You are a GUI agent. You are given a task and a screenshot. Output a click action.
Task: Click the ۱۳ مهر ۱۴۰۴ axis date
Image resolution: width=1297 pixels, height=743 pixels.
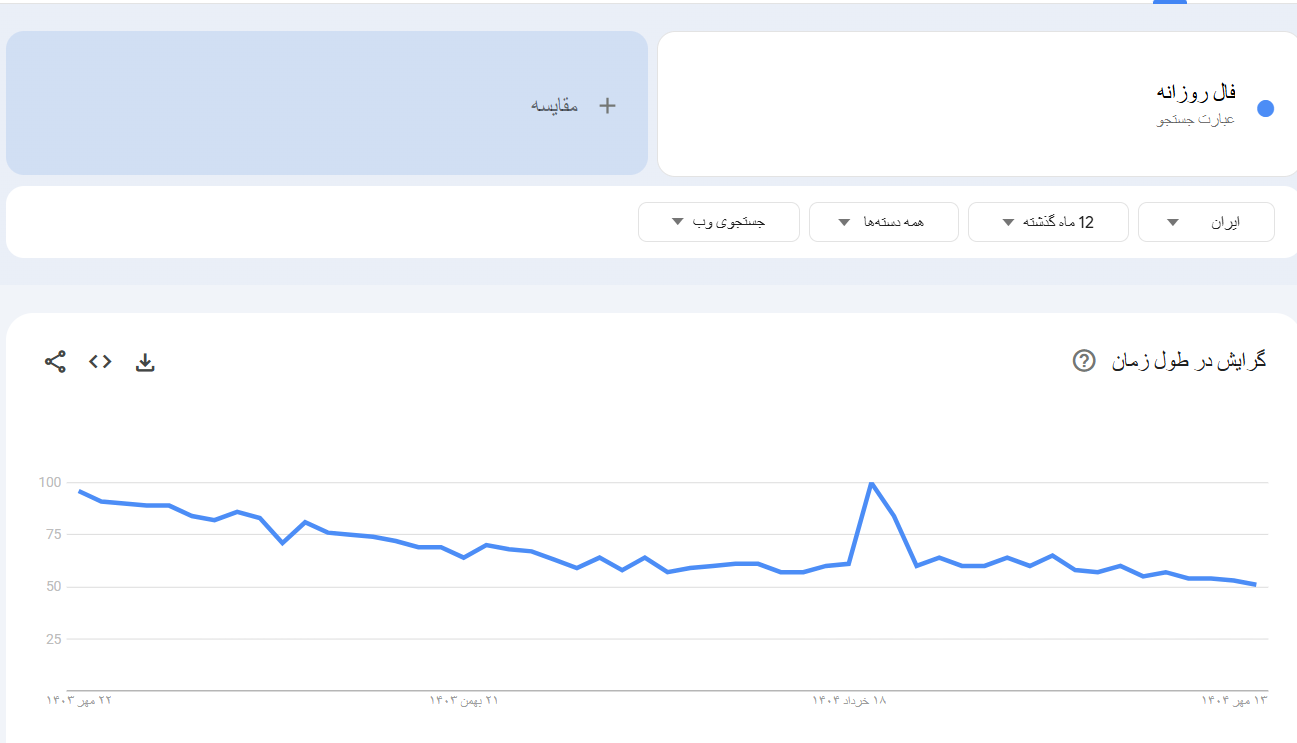pyautogui.click(x=1234, y=700)
